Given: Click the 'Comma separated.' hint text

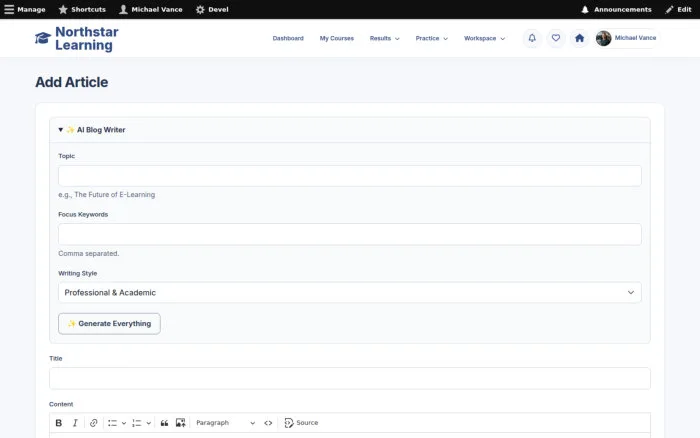Looking at the screenshot, I should [x=88, y=254].
